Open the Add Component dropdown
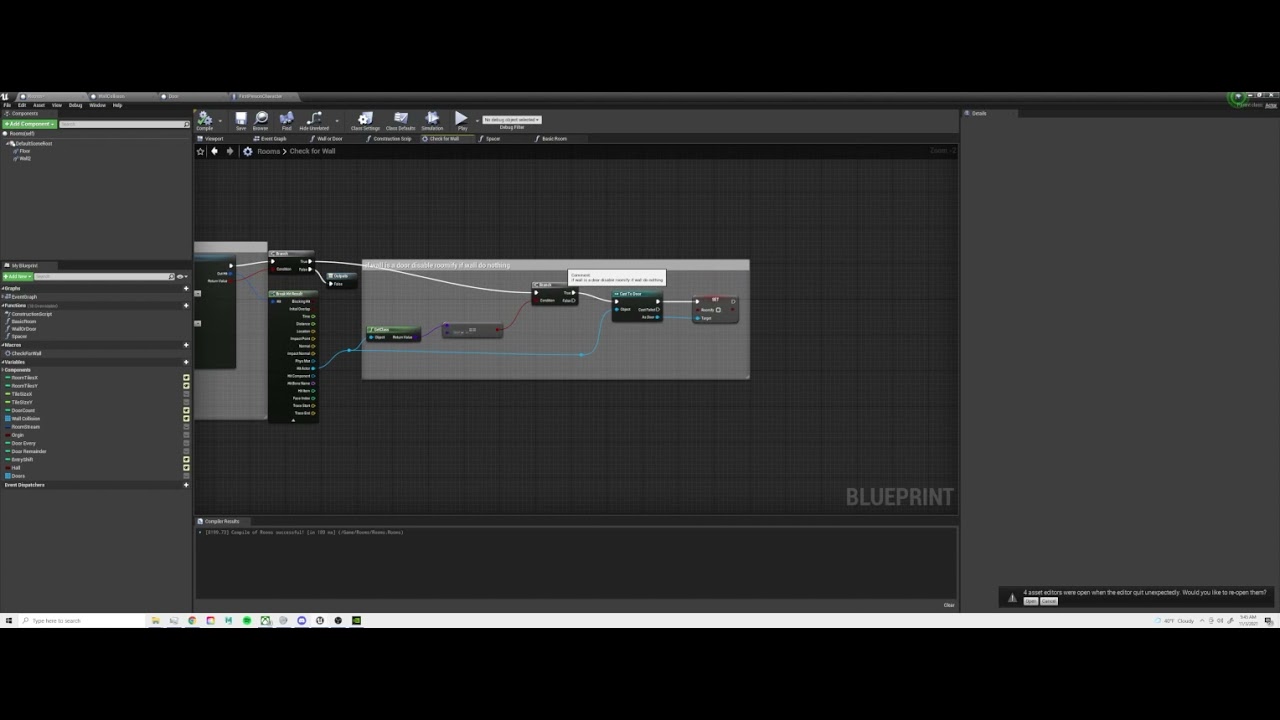This screenshot has width=1280, height=720. pyautogui.click(x=29, y=124)
